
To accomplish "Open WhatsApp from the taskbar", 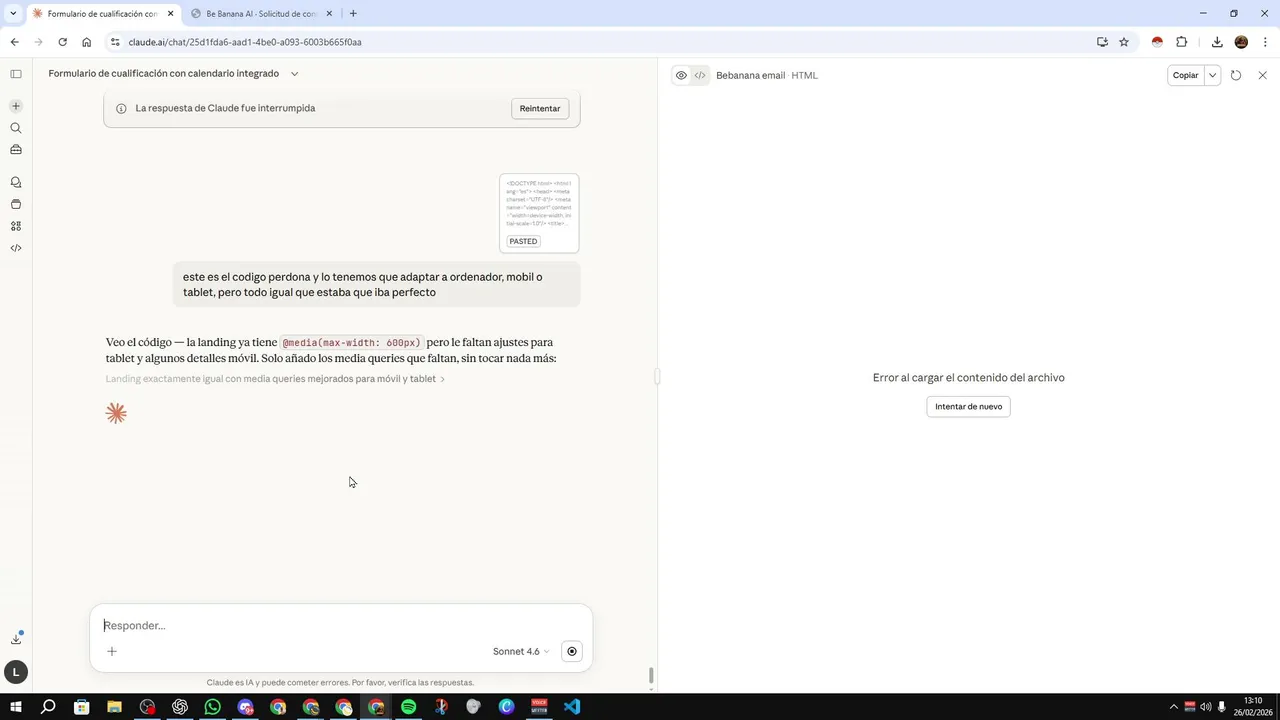I will pos(212,707).
